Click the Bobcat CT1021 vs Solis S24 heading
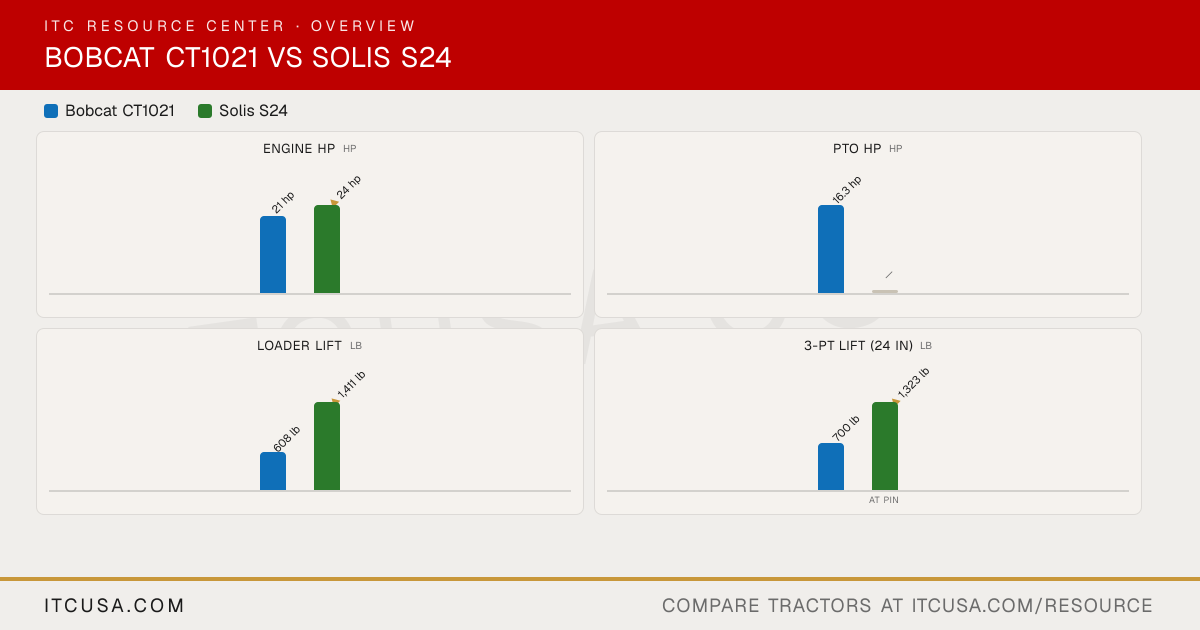This screenshot has height=630, width=1200. tap(248, 58)
